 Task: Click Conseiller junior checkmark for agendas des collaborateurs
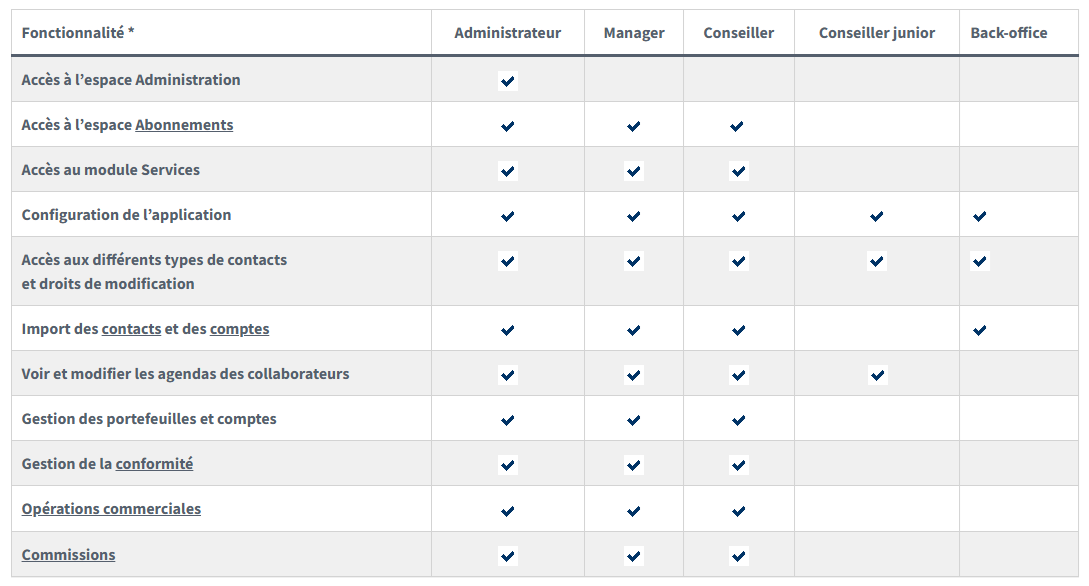877,376
